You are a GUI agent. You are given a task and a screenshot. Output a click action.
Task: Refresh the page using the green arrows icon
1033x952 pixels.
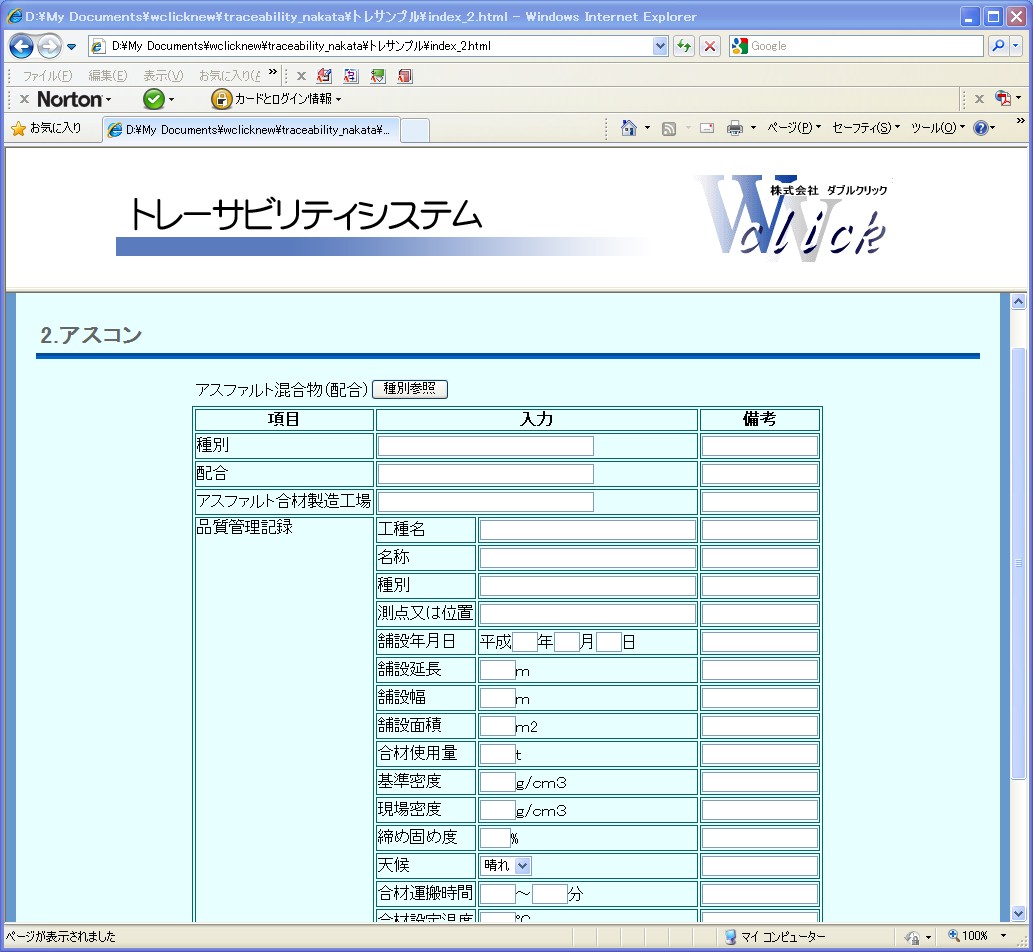684,46
